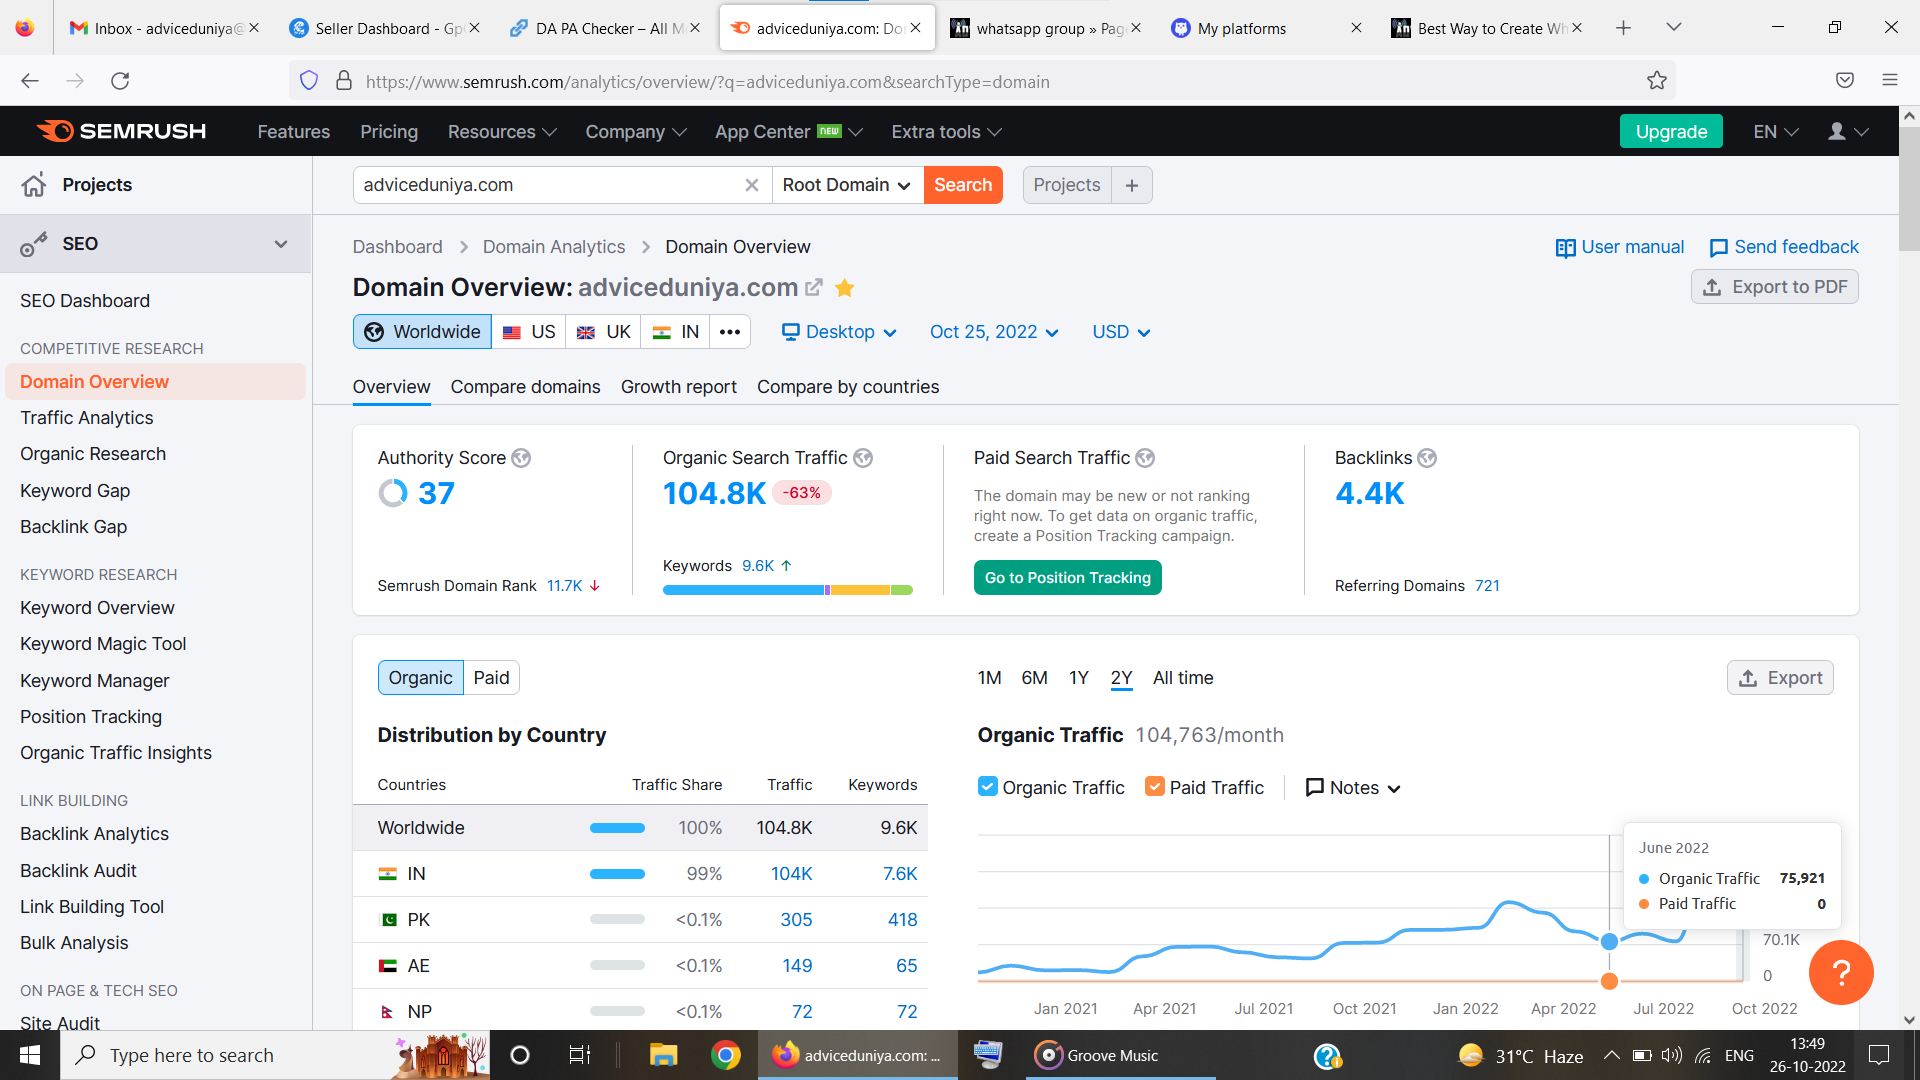Toggle the Paid Traffic checkbox
This screenshot has height=1080, width=1920.
[1155, 787]
